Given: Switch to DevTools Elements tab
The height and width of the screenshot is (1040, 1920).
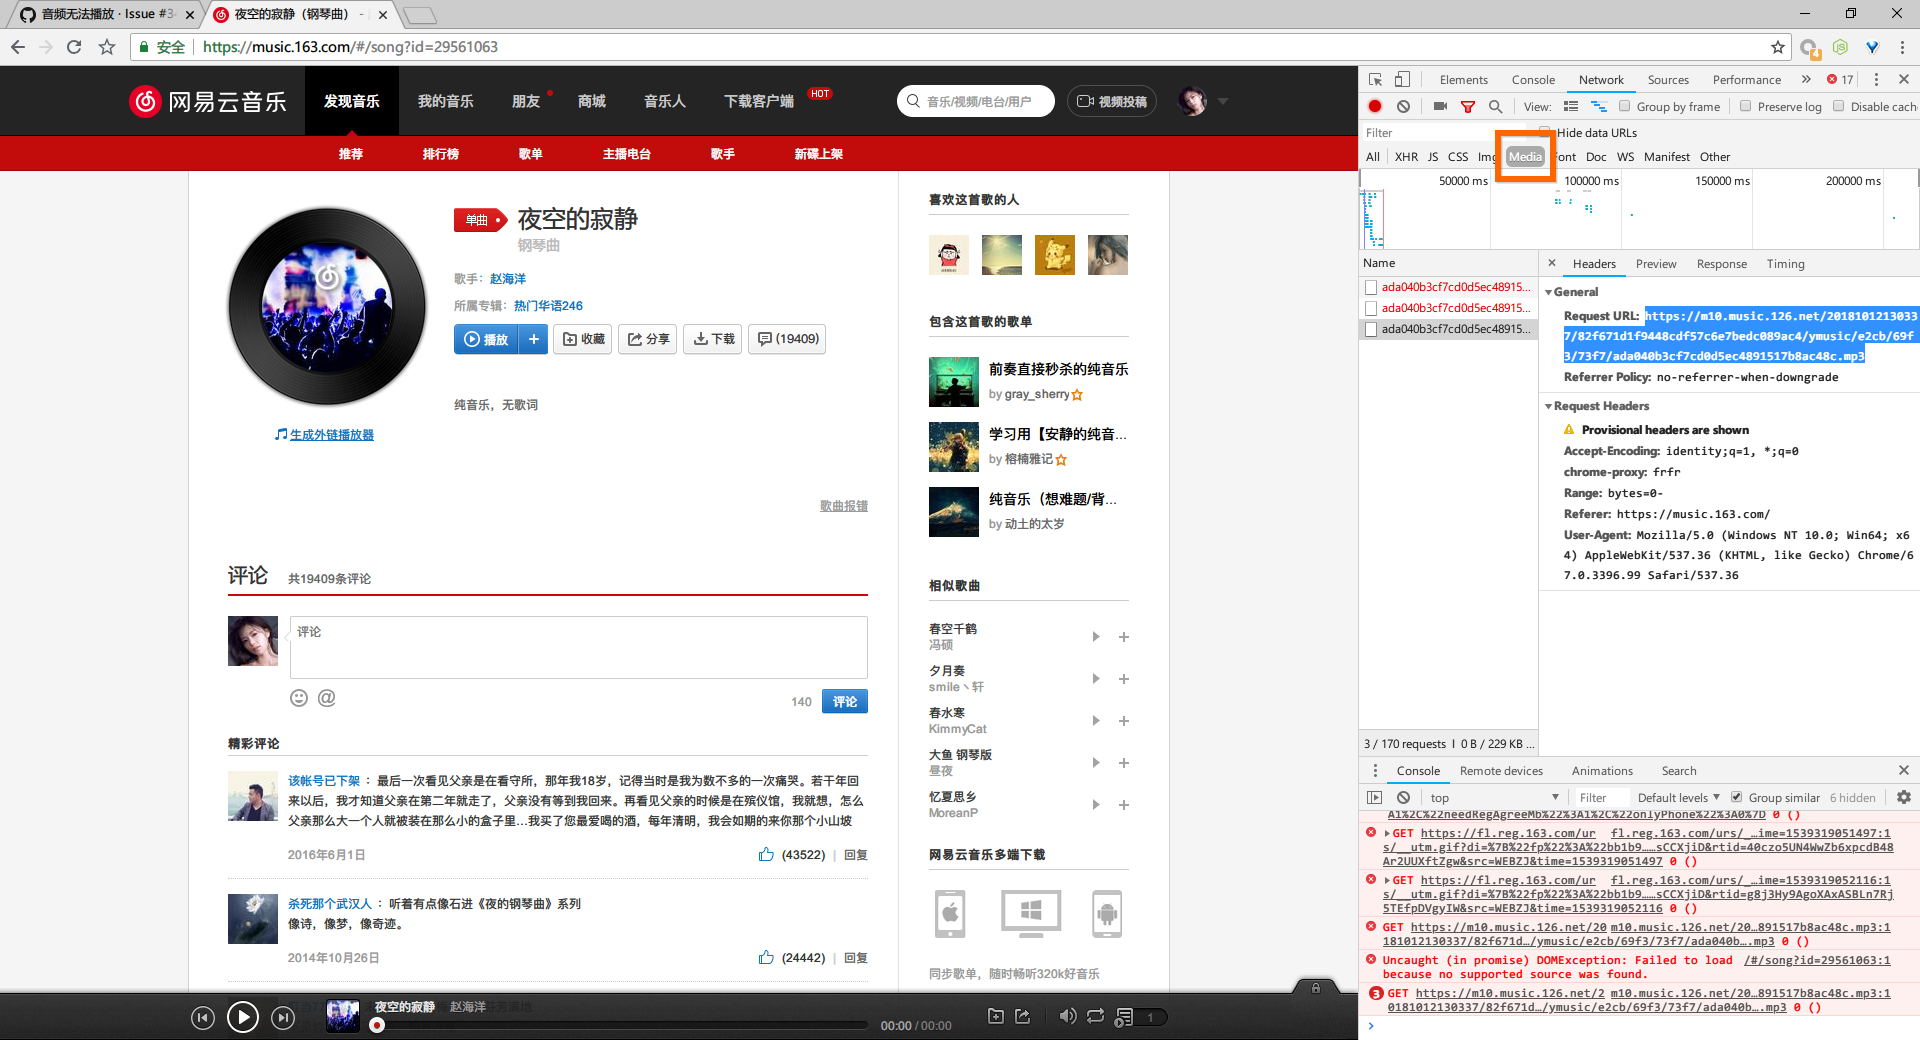Looking at the screenshot, I should click(1463, 79).
